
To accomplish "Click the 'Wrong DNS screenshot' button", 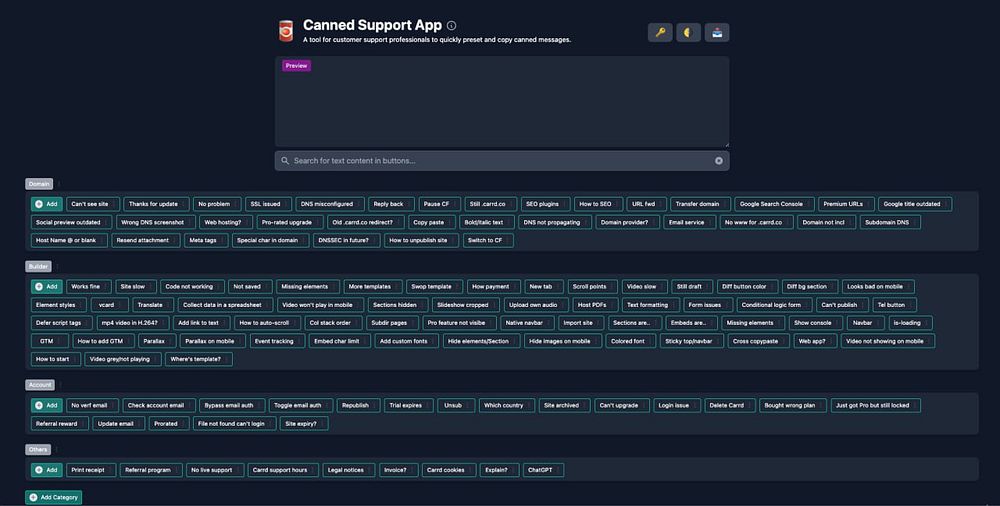I will 156,222.
